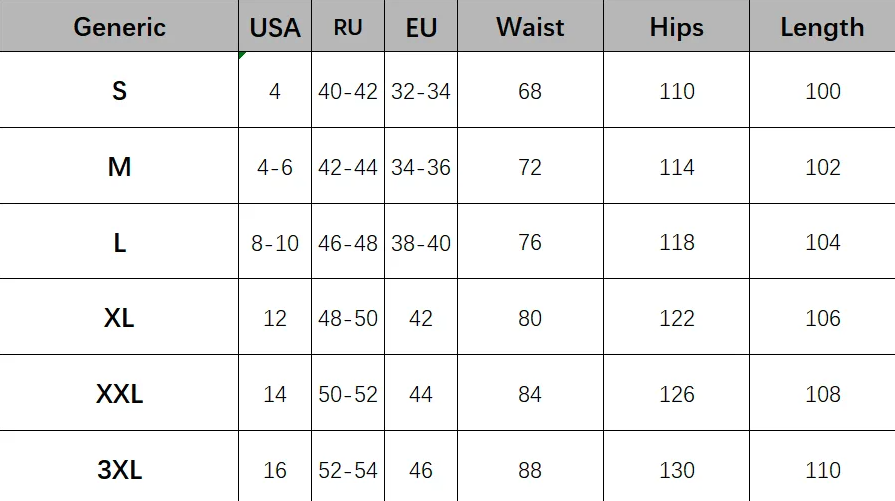Select the waist value 76 cell
This screenshot has height=501, width=895.
tap(530, 243)
